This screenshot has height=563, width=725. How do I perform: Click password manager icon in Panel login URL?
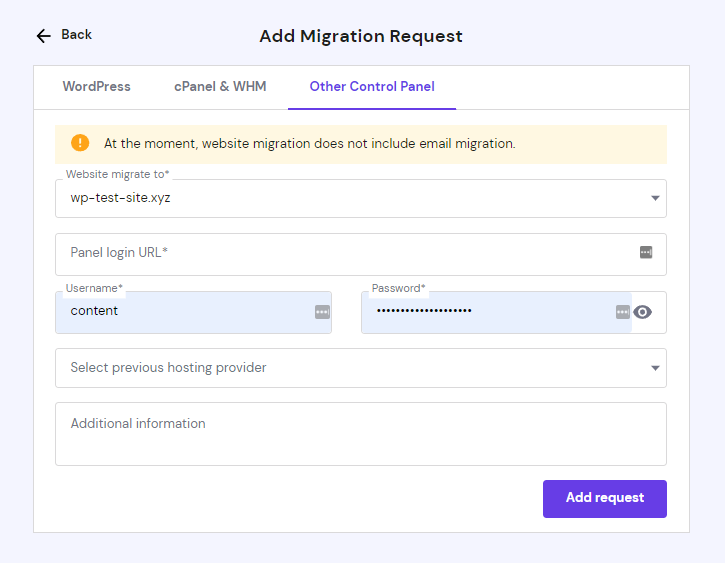coord(646,253)
